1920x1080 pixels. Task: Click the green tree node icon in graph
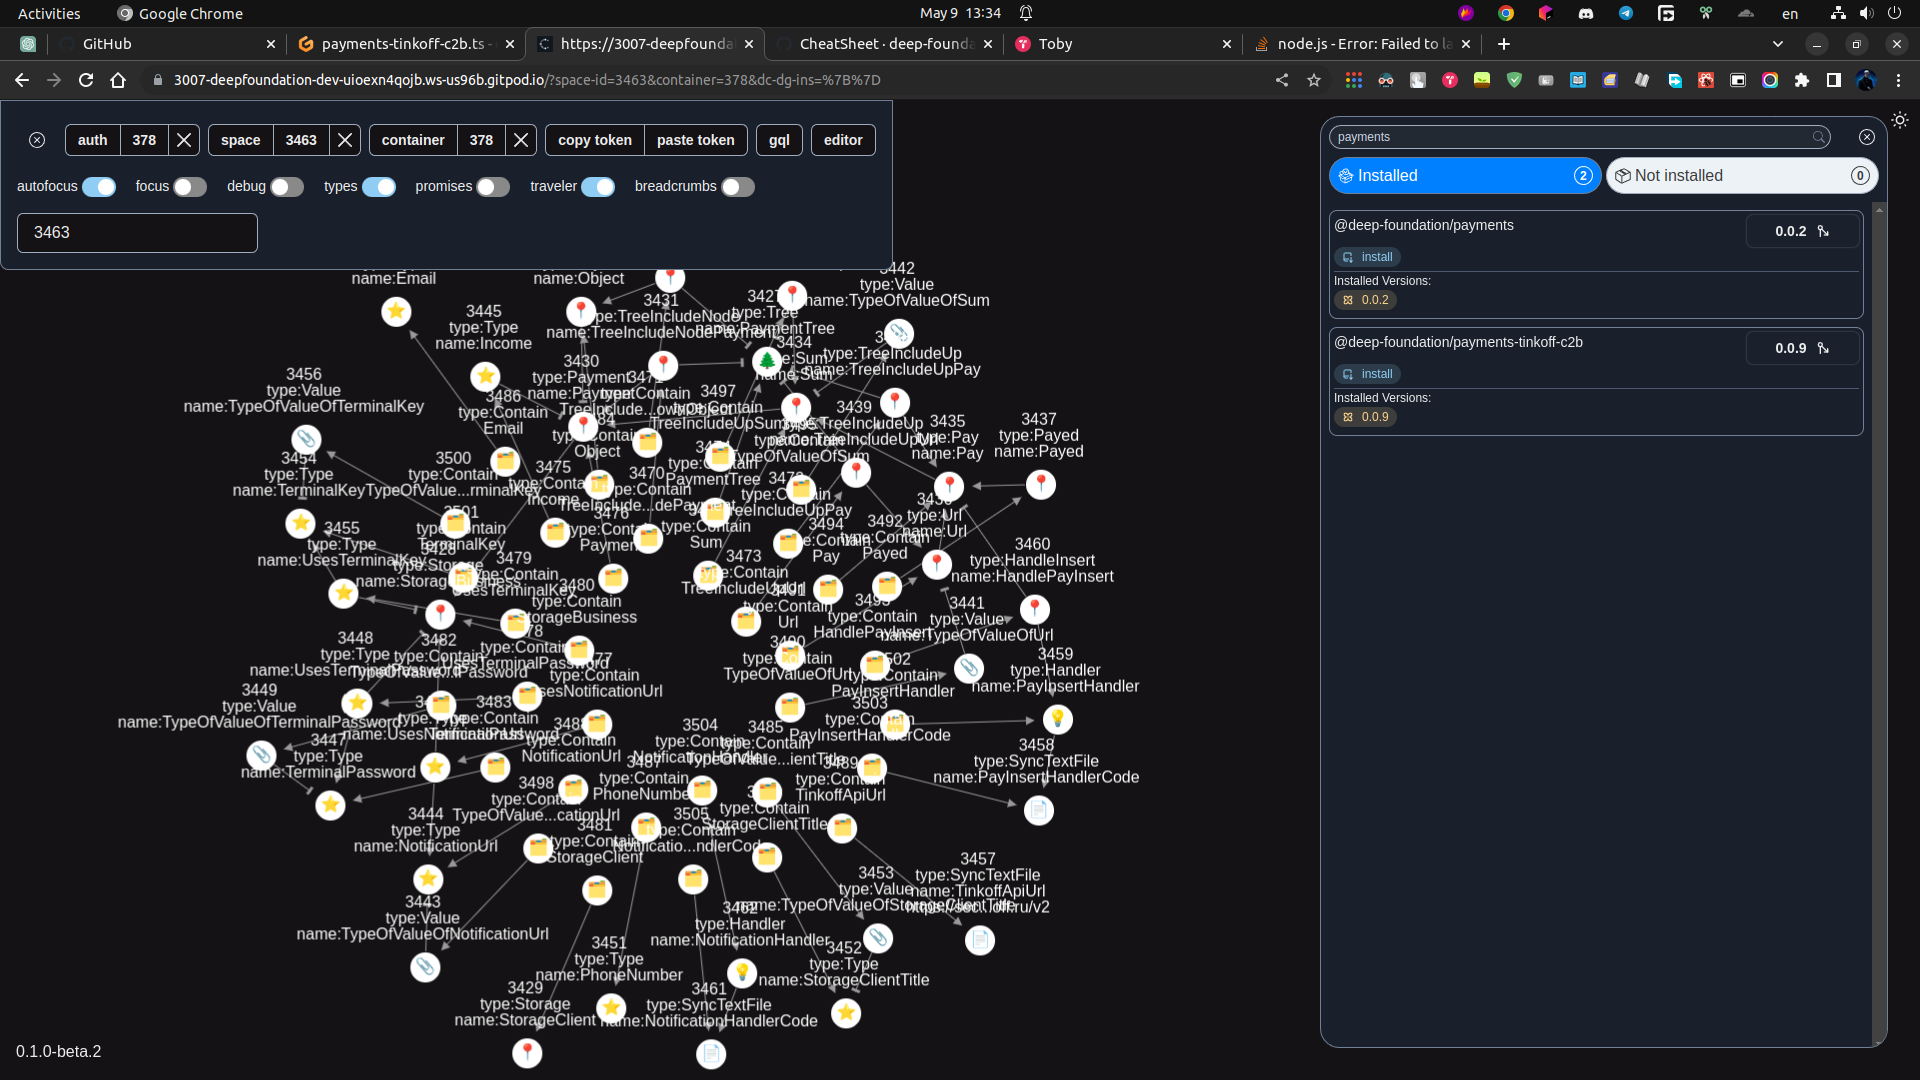pyautogui.click(x=767, y=360)
